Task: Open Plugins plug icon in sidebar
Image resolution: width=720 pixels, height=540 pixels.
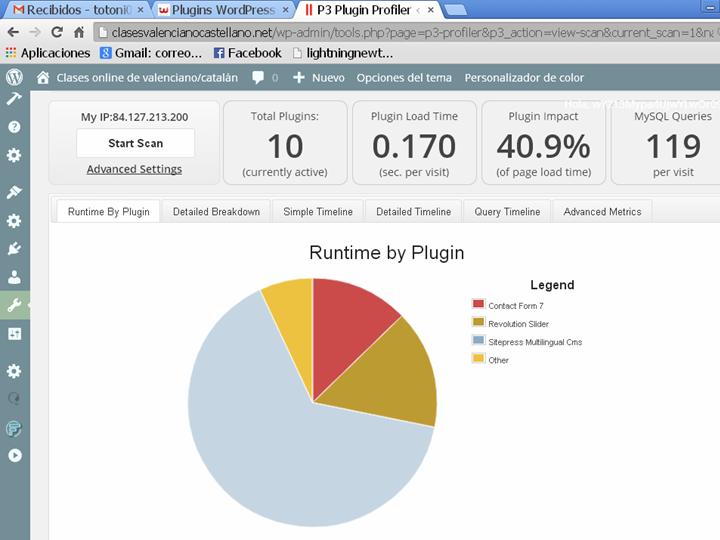Action: [x=14, y=249]
